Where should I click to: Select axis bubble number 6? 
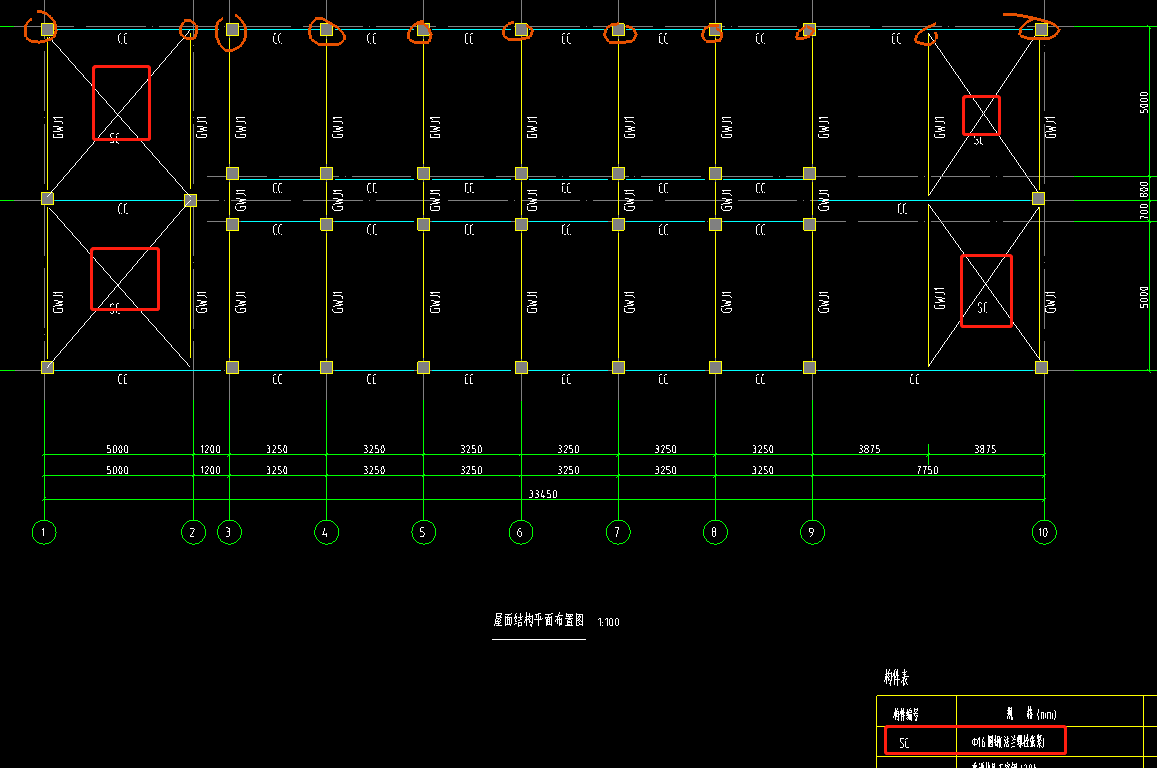pos(521,532)
